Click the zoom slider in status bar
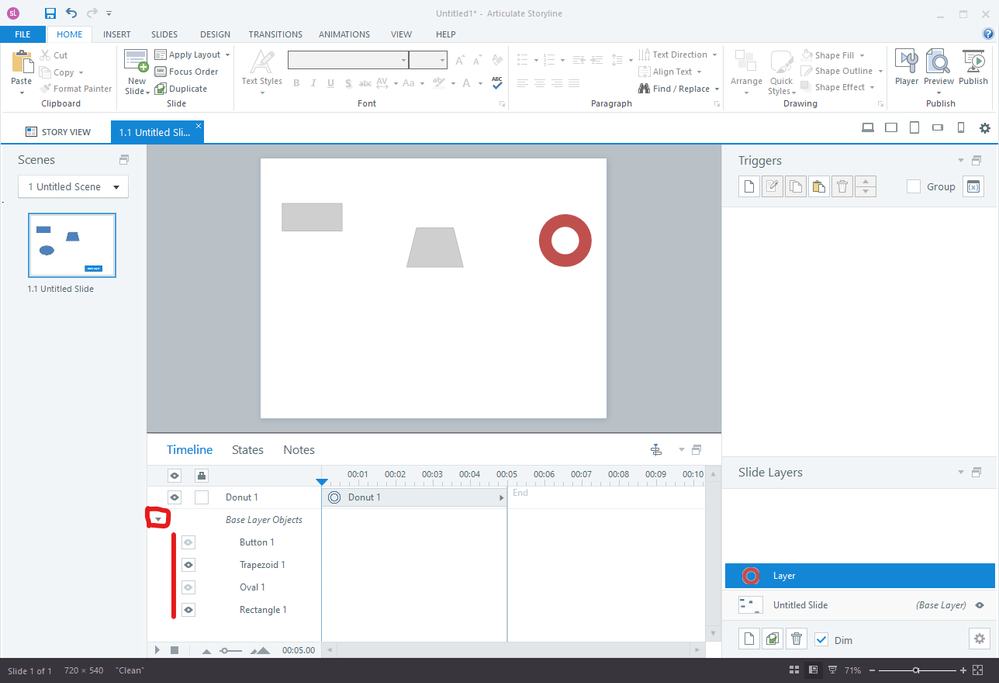The image size is (999, 683). coord(915,670)
